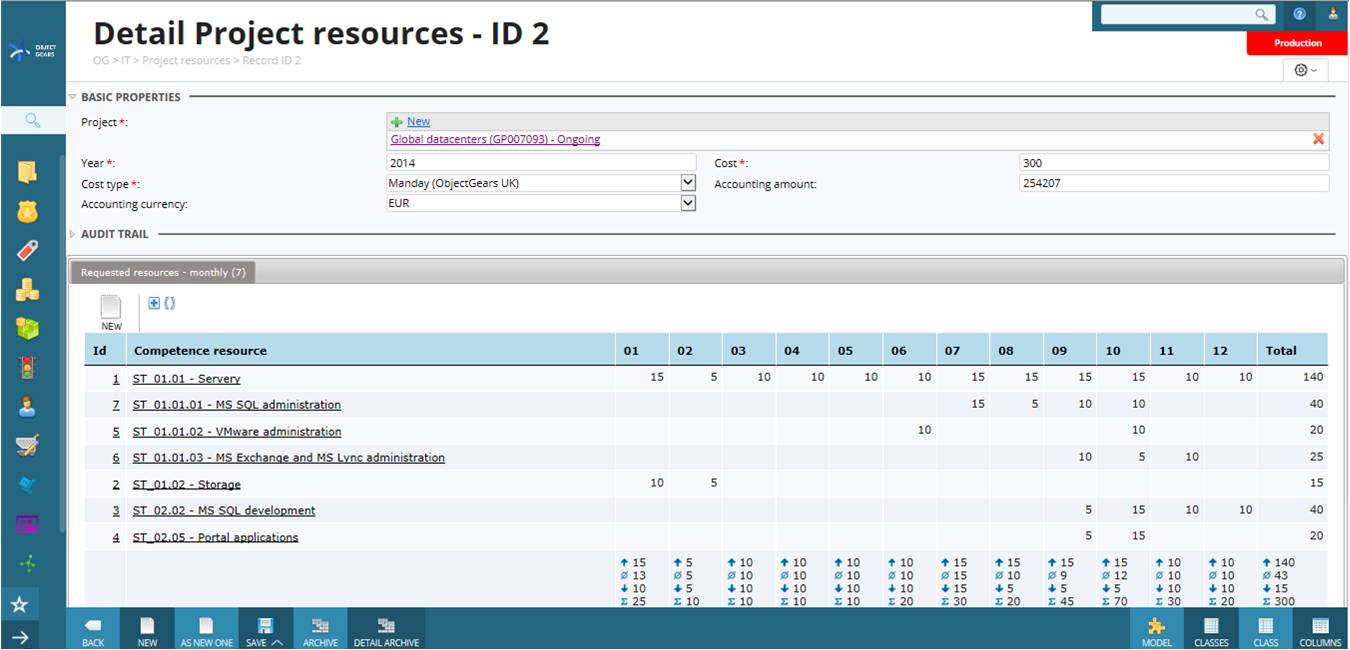Open VMware administration resource link
This screenshot has width=1350, height=650.
(237, 432)
